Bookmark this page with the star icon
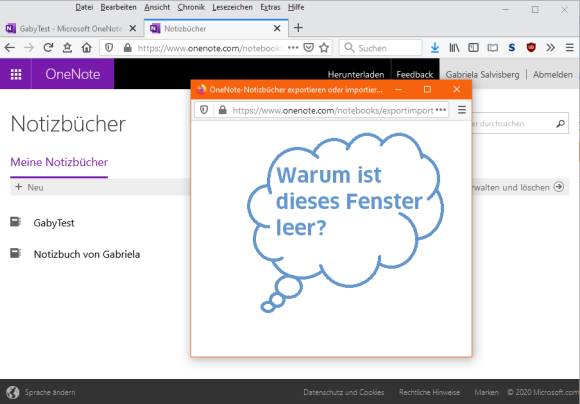This screenshot has width=580, height=404. 324,48
